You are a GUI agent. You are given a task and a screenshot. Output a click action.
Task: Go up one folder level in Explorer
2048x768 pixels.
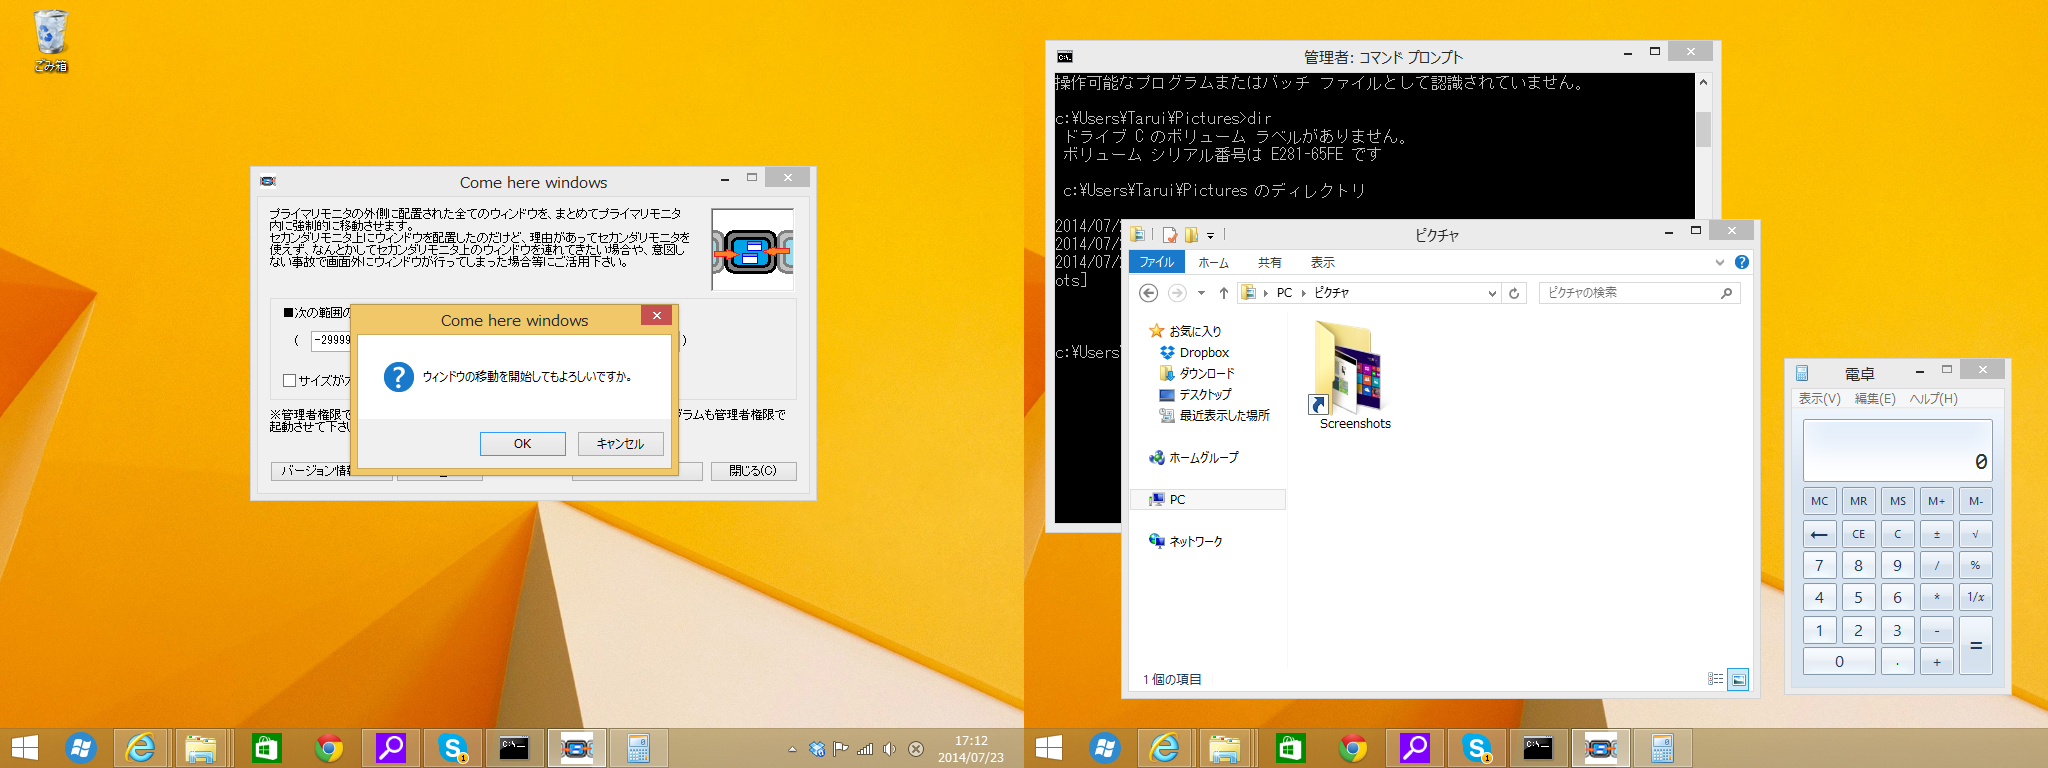coord(1223,293)
